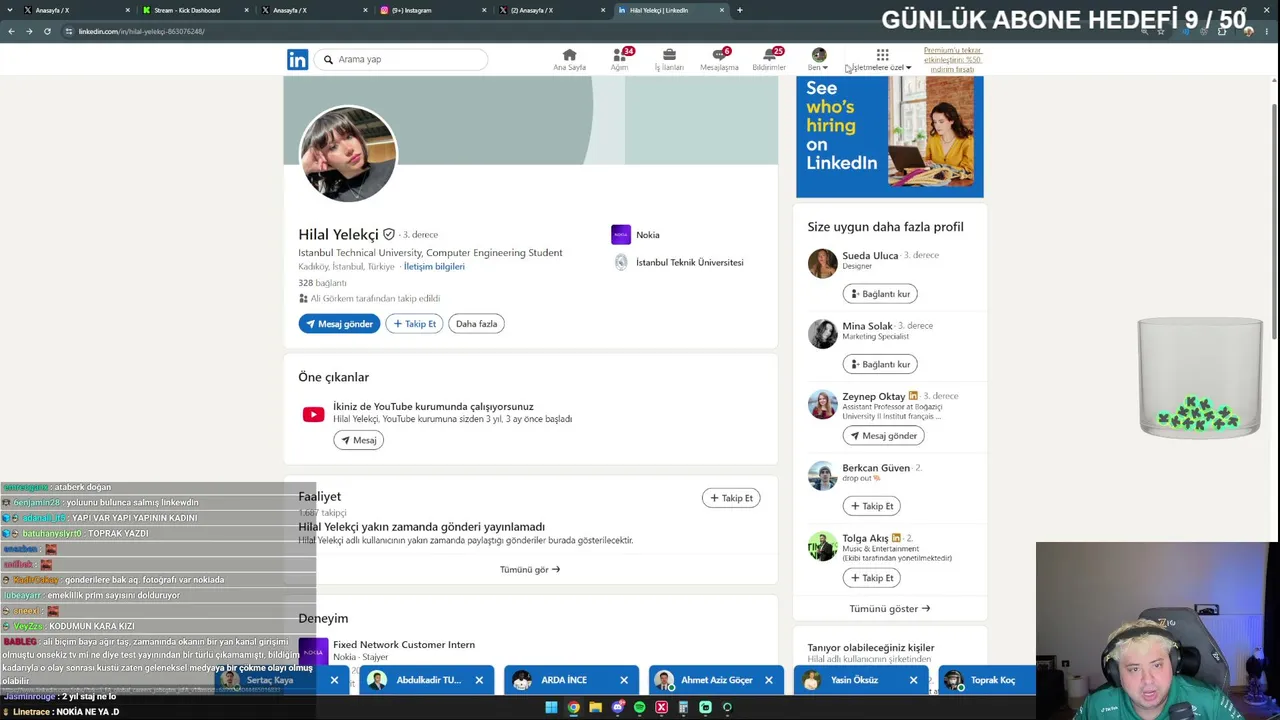Click the Arama yap search field

[x=401, y=60]
